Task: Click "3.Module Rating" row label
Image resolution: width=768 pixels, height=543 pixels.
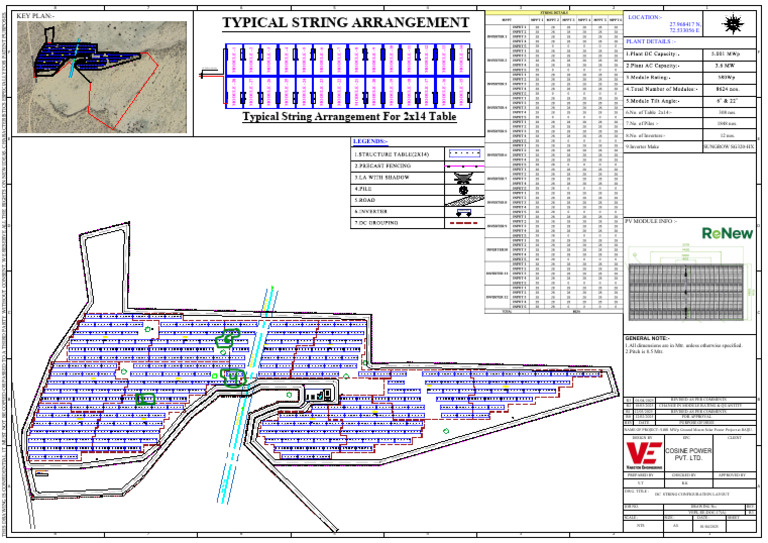Action: point(648,77)
